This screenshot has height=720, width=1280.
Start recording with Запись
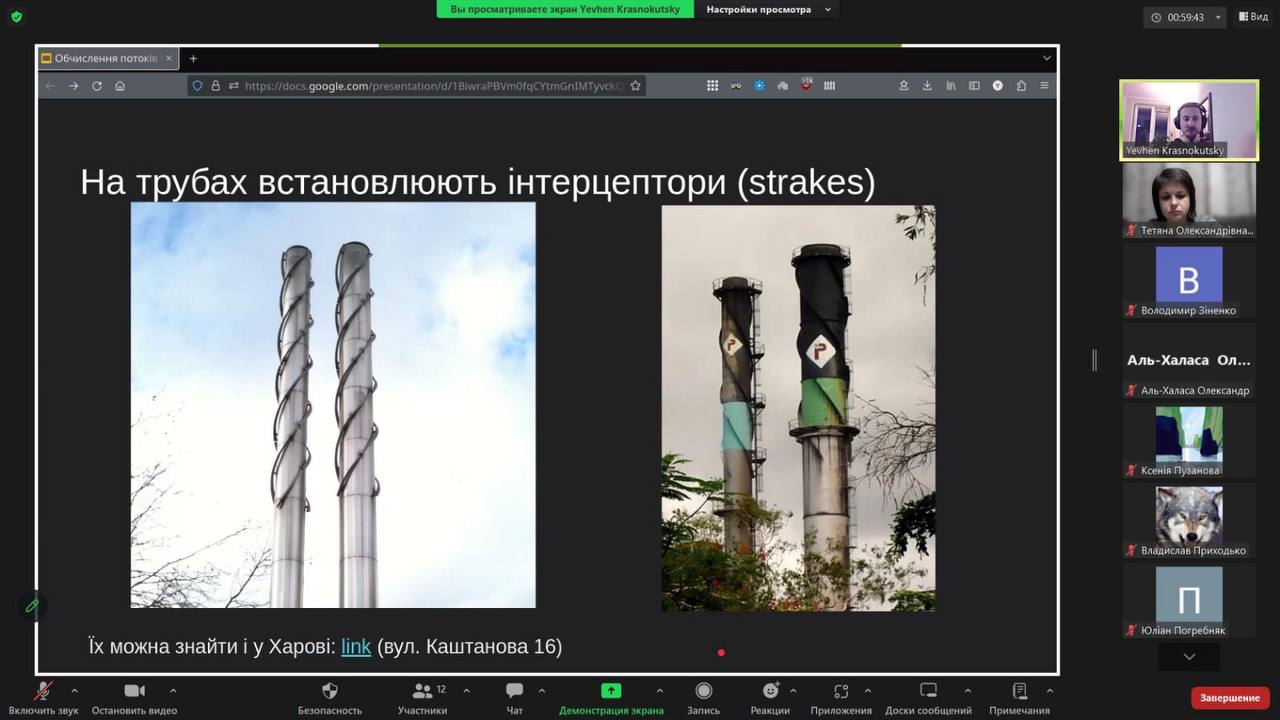pyautogui.click(x=703, y=697)
